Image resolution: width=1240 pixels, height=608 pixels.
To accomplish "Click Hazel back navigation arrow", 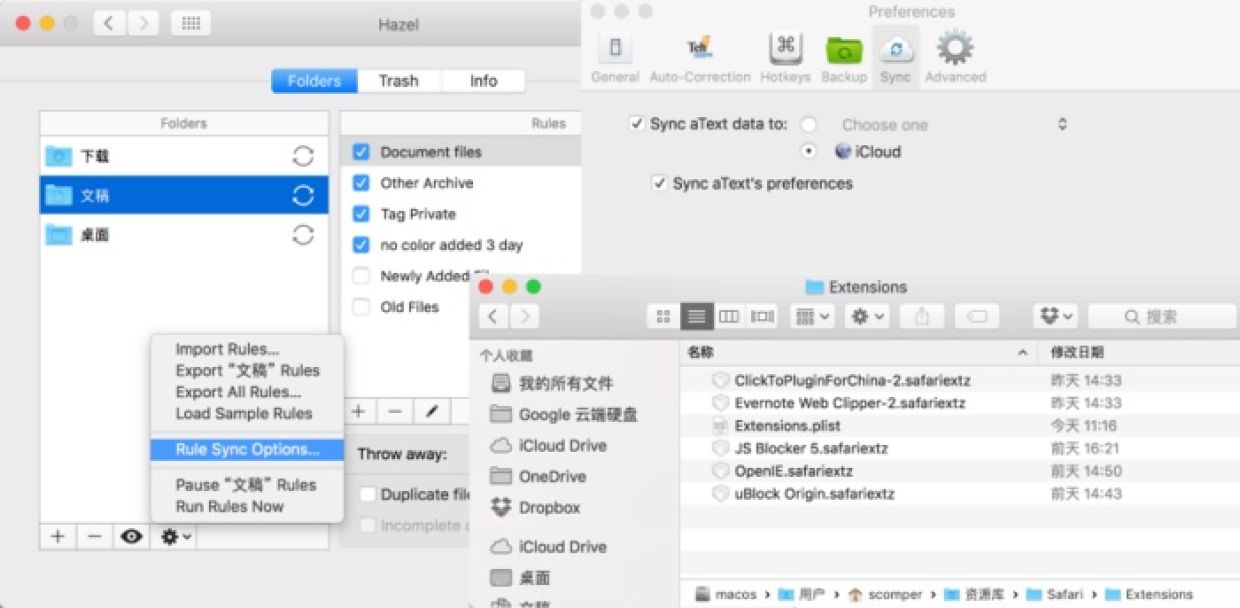I will pyautogui.click(x=109, y=22).
